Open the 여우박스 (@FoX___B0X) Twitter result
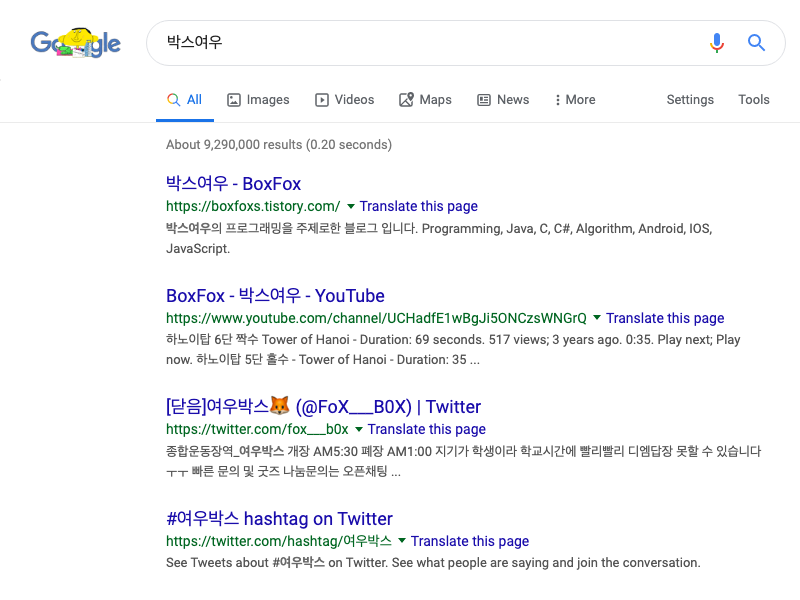Image resolution: width=800 pixels, height=600 pixels. pos(323,407)
